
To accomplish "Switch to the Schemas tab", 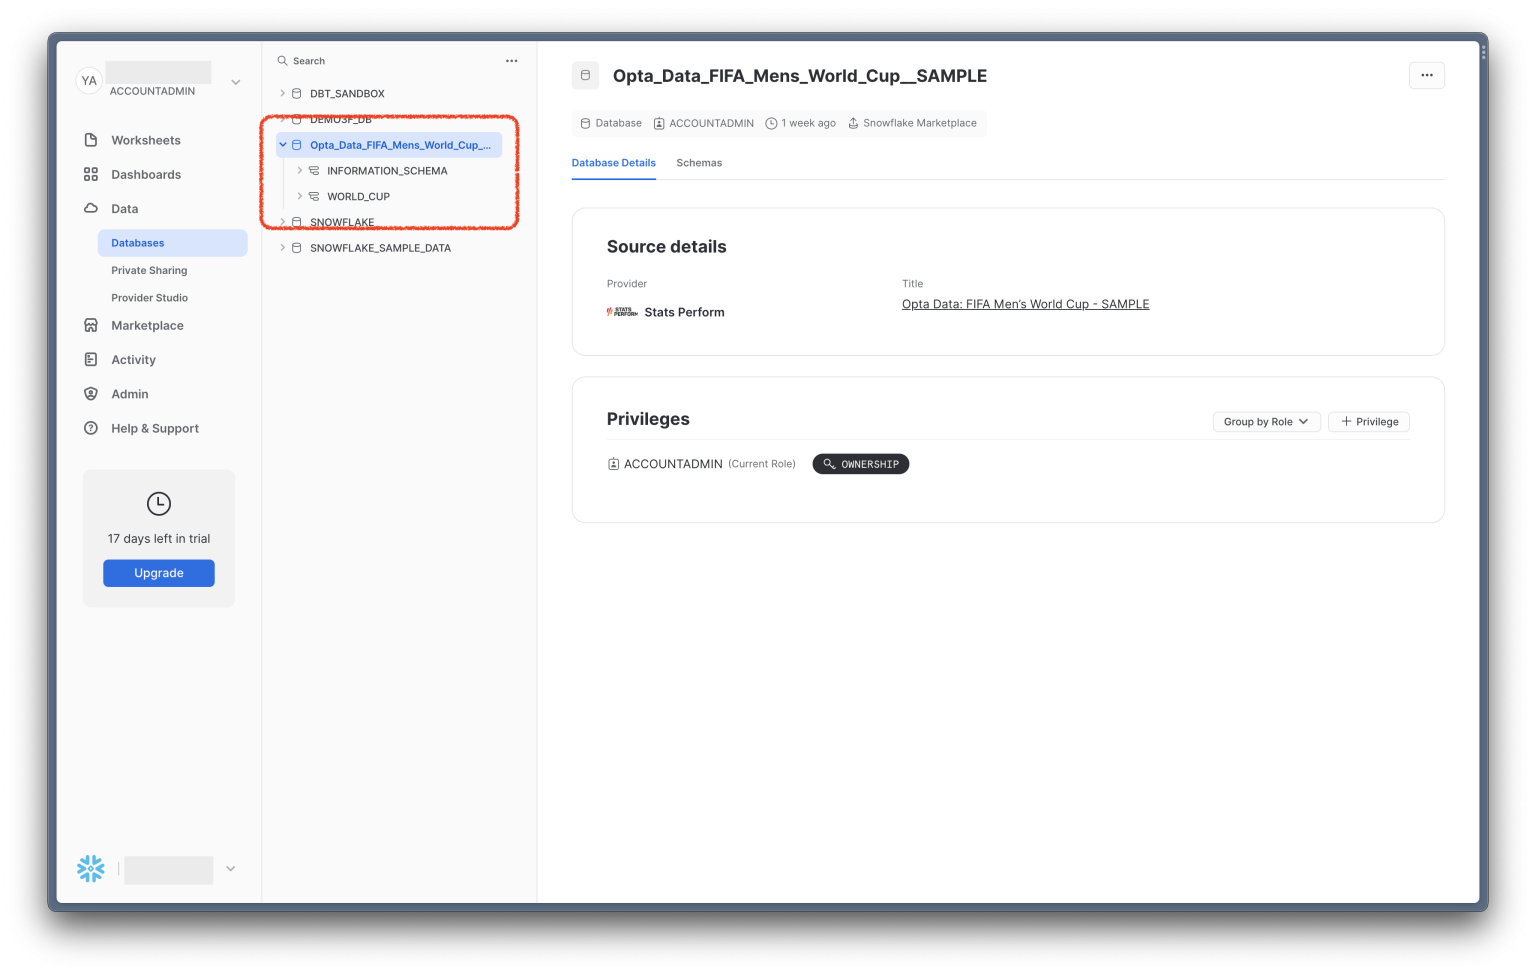I will point(699,163).
